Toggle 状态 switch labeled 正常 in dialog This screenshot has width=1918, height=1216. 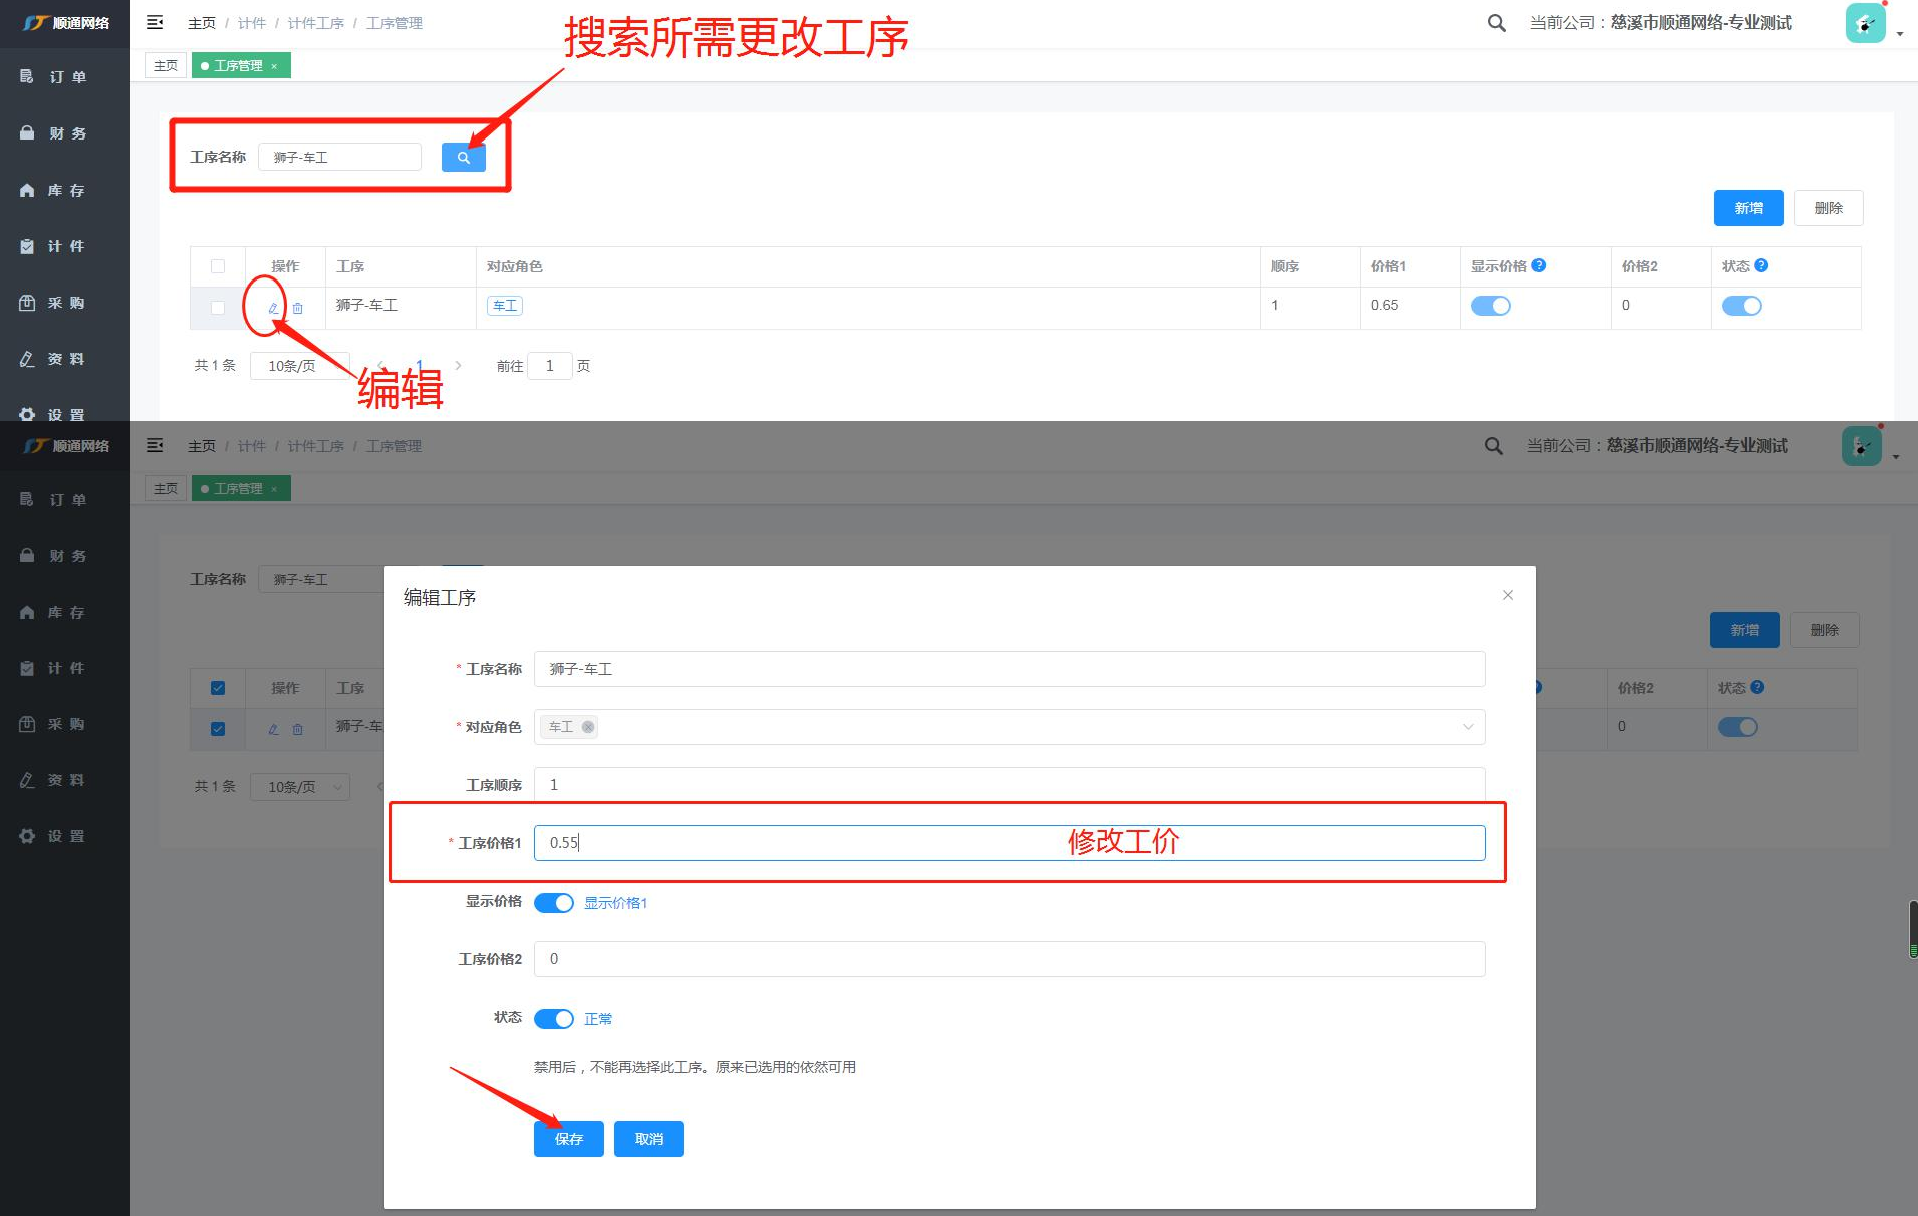[x=553, y=1019]
